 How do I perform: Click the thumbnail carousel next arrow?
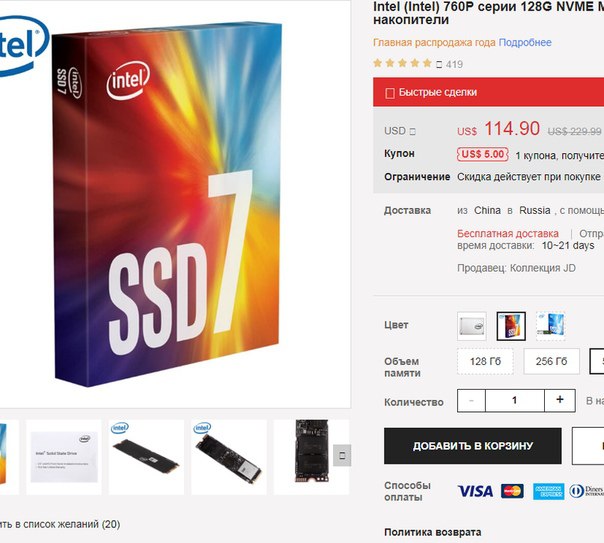point(342,456)
